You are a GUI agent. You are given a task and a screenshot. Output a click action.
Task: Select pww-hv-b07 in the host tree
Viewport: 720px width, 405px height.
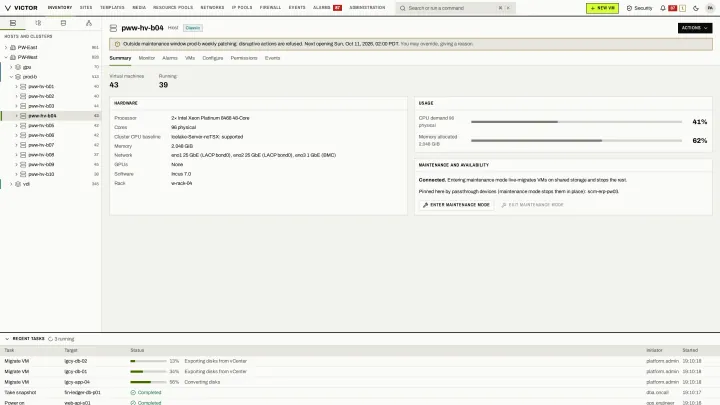(x=51, y=145)
